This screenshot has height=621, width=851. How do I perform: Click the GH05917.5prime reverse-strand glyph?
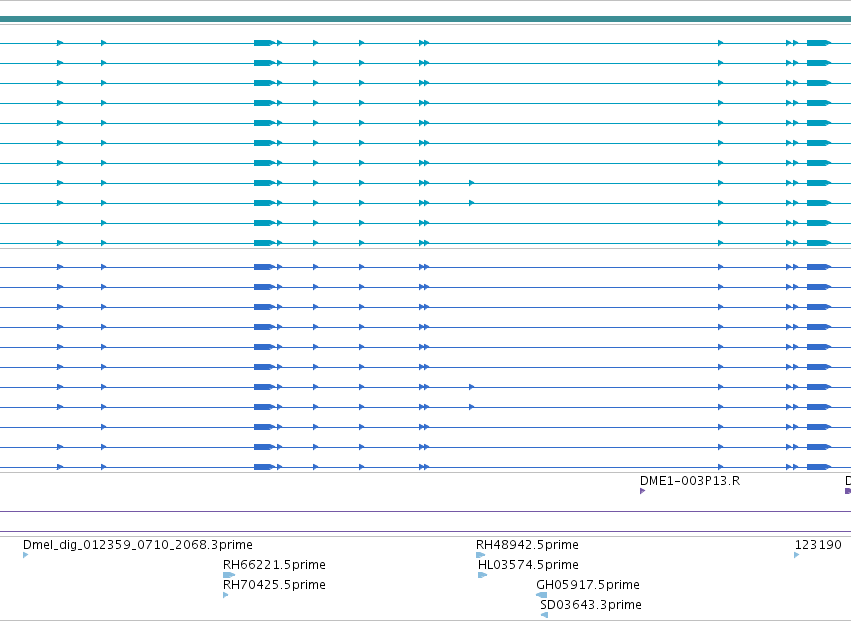coord(542,595)
